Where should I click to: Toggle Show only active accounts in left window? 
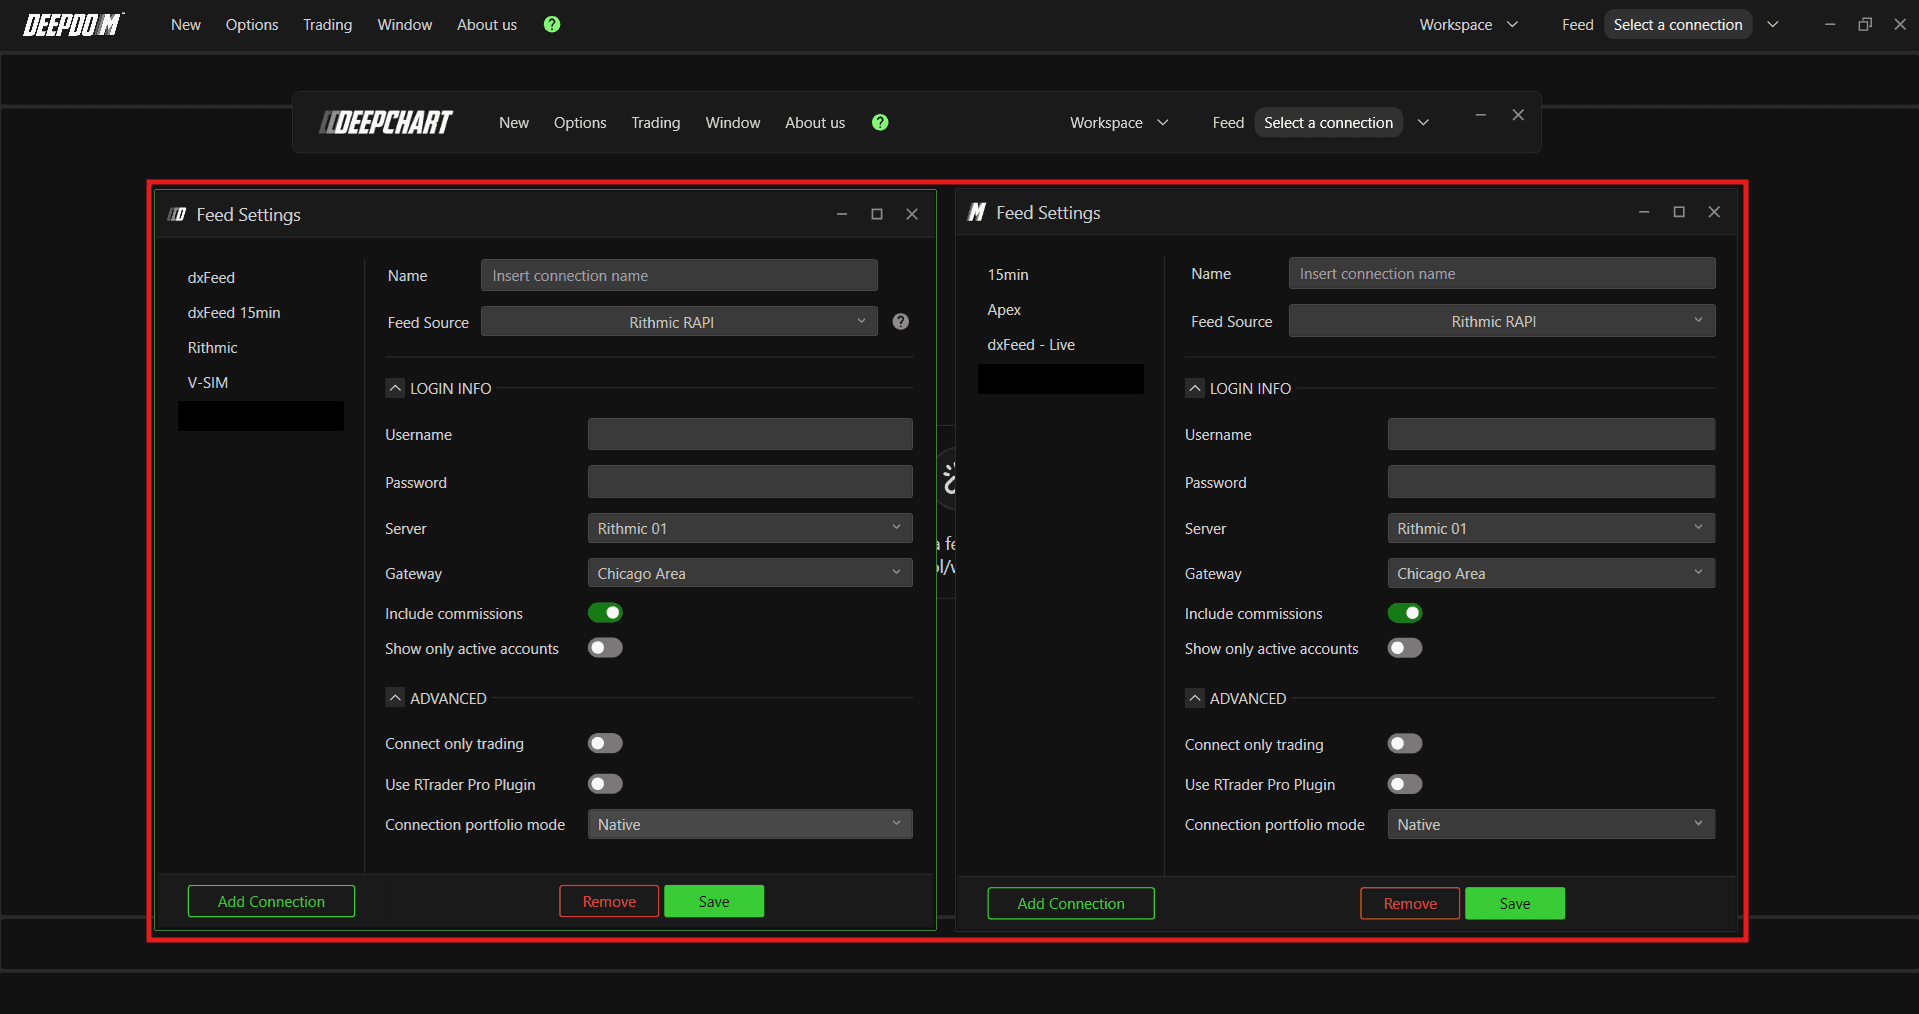[605, 648]
